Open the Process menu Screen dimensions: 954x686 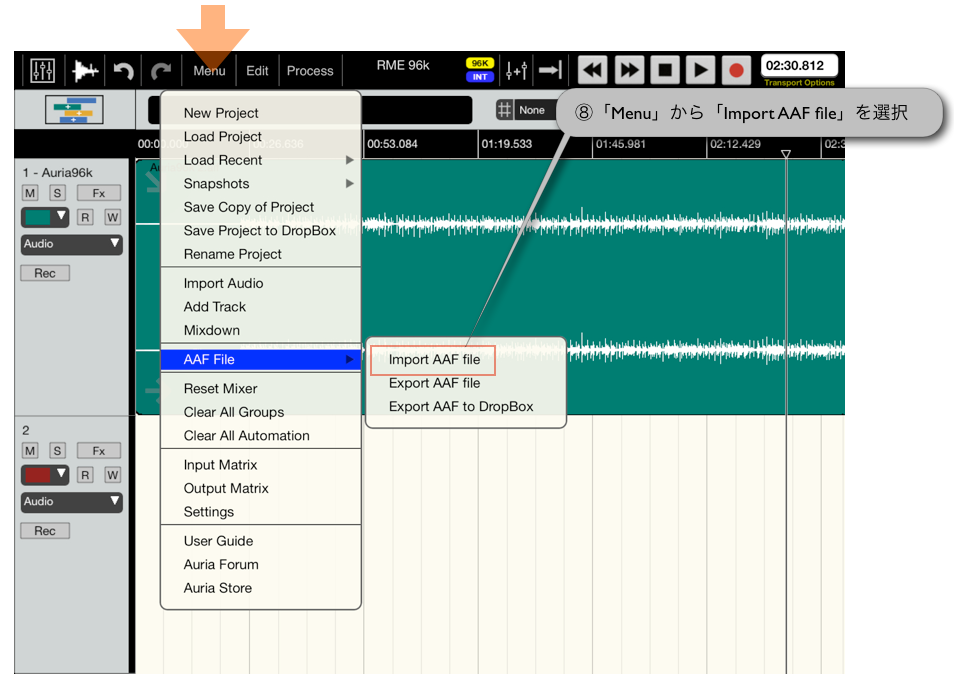click(310, 70)
